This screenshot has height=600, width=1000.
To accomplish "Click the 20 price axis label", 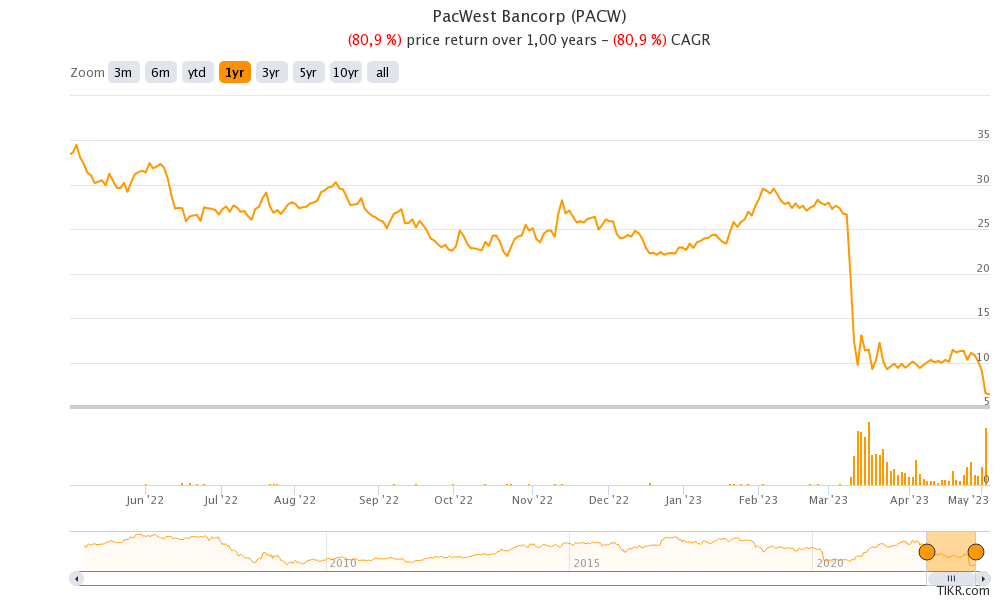I will click(x=983, y=268).
